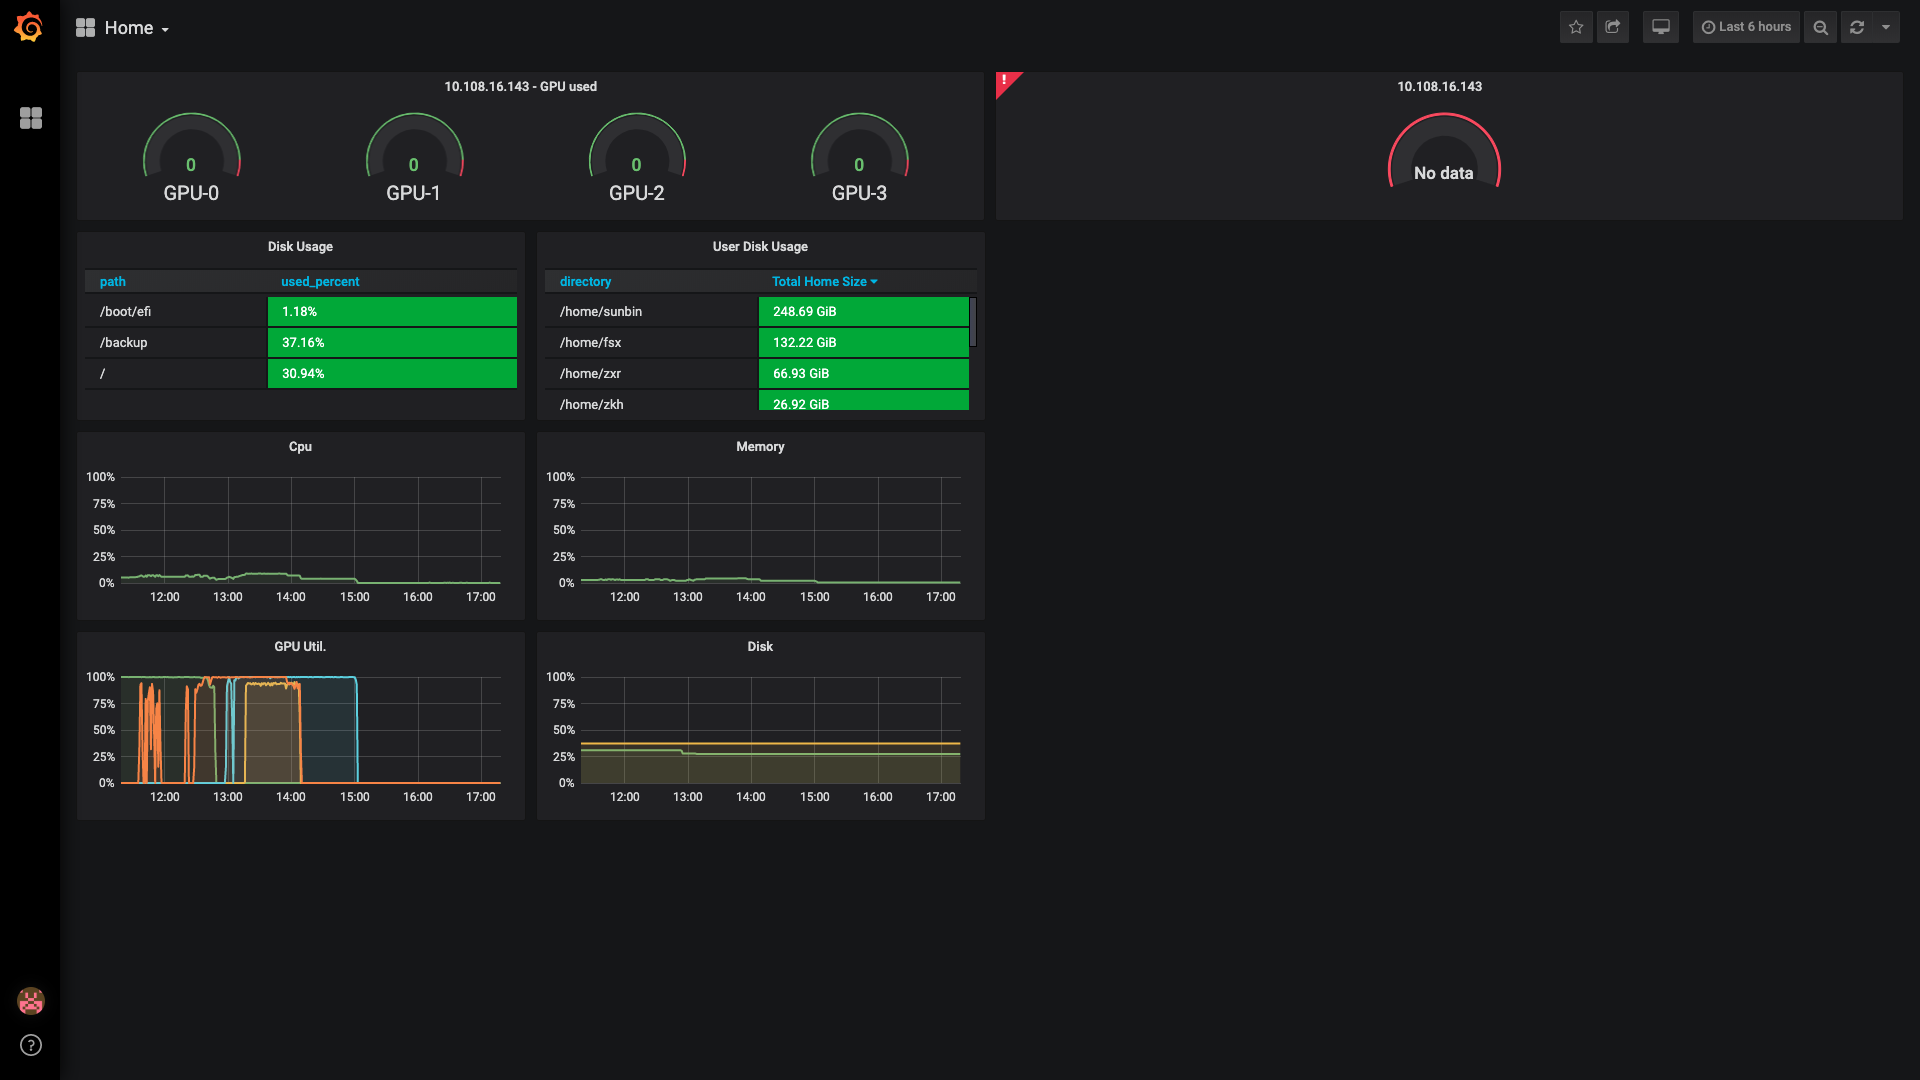Open the Last 6 hours time picker
Viewport: 1920px width, 1080px height.
pyautogui.click(x=1746, y=27)
